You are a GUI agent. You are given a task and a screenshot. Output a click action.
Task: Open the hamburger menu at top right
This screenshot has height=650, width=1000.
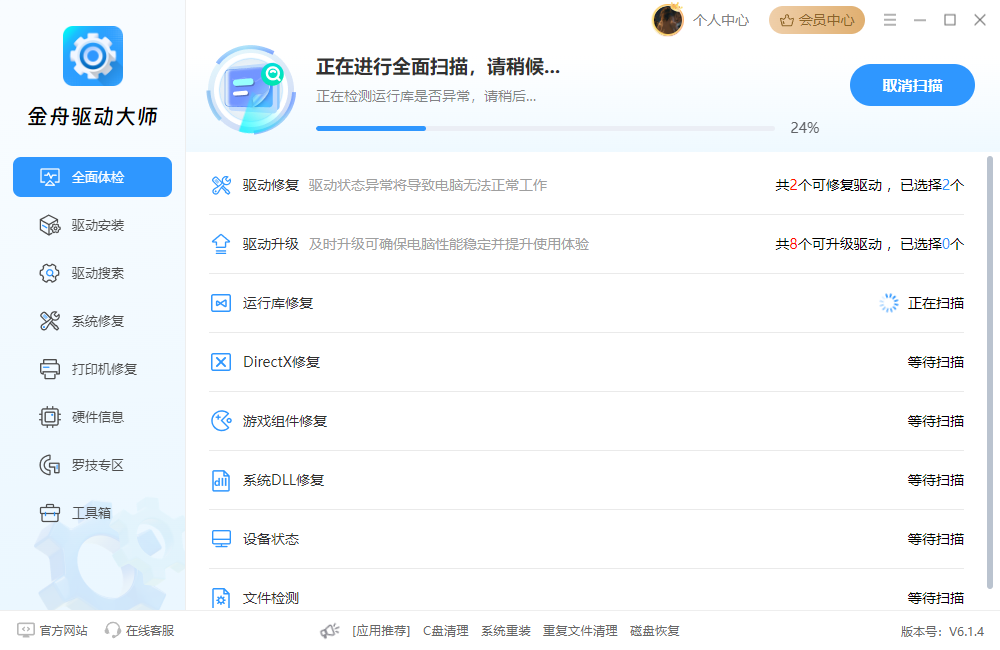889,18
